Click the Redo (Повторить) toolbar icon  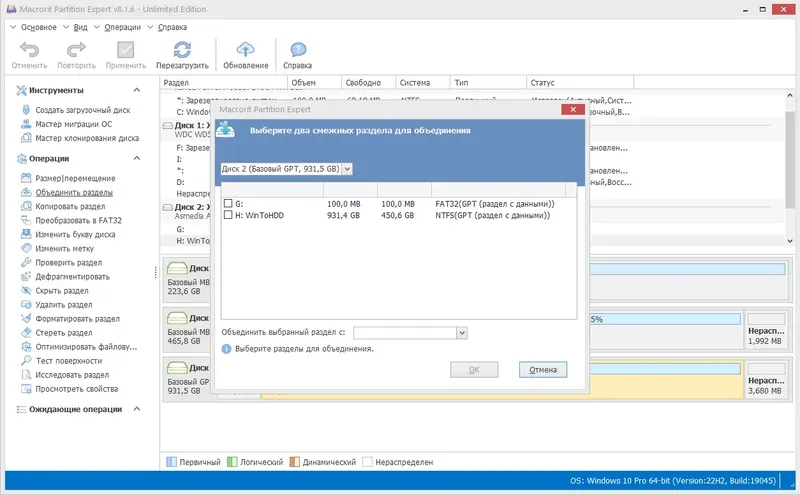click(76, 50)
